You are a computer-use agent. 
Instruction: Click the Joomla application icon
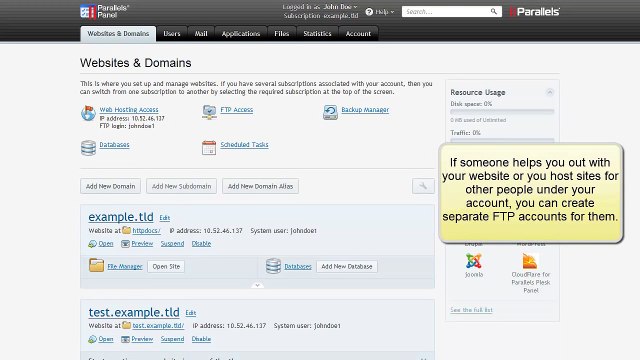[474, 261]
